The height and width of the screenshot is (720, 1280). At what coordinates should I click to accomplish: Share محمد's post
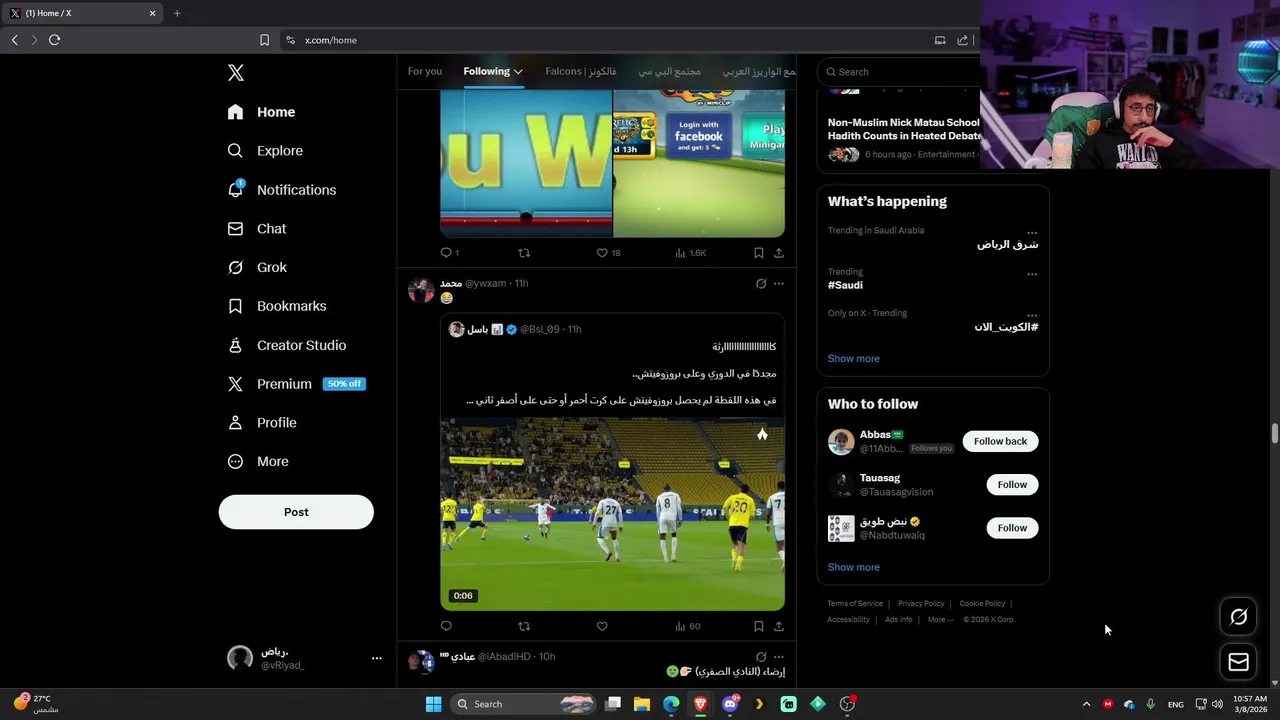click(x=779, y=626)
